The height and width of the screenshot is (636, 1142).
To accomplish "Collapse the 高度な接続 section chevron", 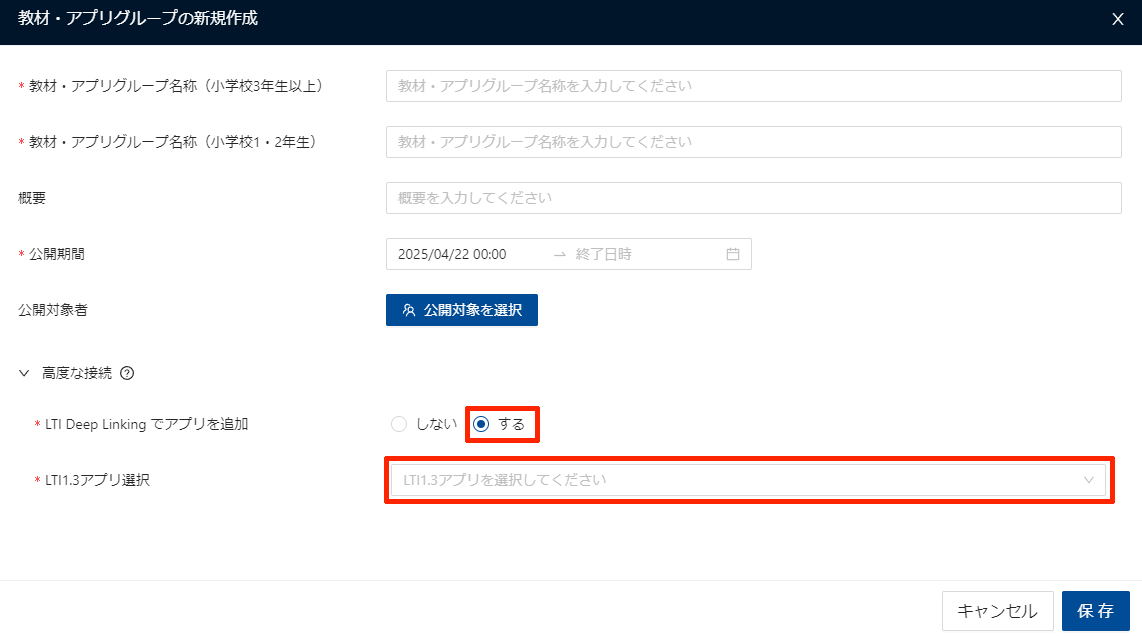I will point(24,374).
